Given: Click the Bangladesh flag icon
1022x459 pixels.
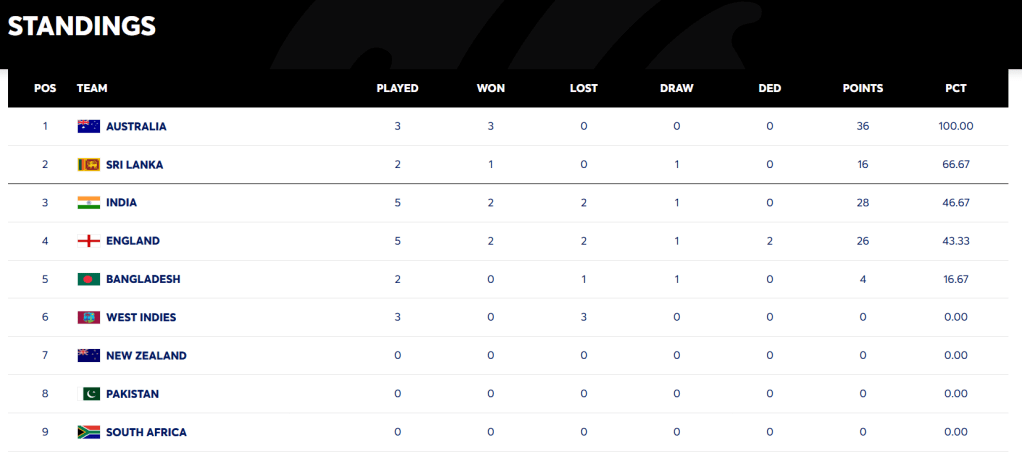Looking at the screenshot, I should [89, 279].
